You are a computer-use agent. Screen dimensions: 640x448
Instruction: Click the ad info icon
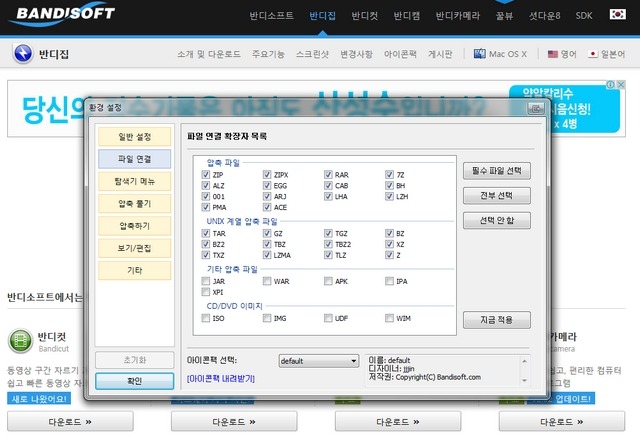pyautogui.click(x=611, y=84)
